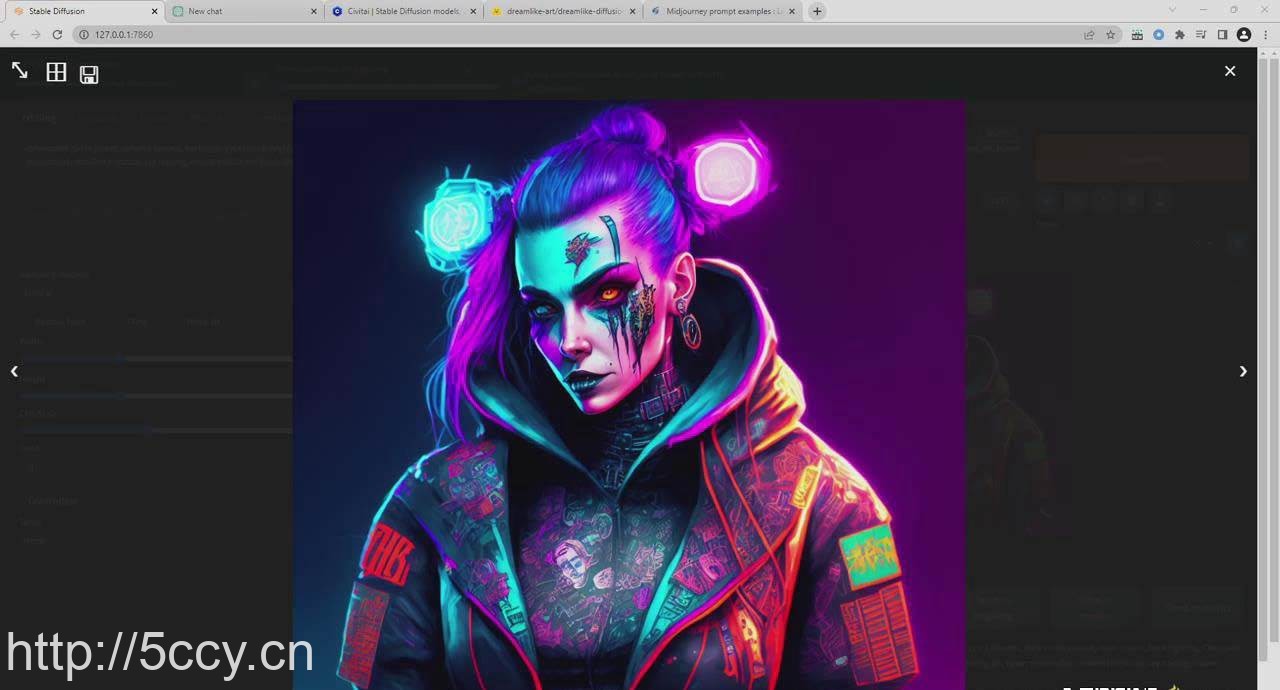Expand the tab search chevron in title bar
This screenshot has width=1280, height=690.
1173,10
